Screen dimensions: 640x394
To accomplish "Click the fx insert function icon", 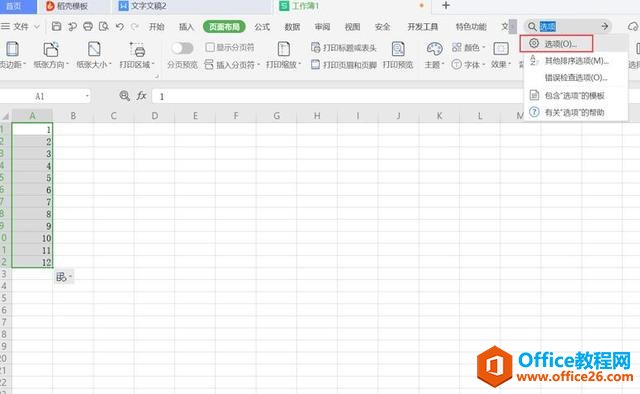I will click(x=142, y=96).
